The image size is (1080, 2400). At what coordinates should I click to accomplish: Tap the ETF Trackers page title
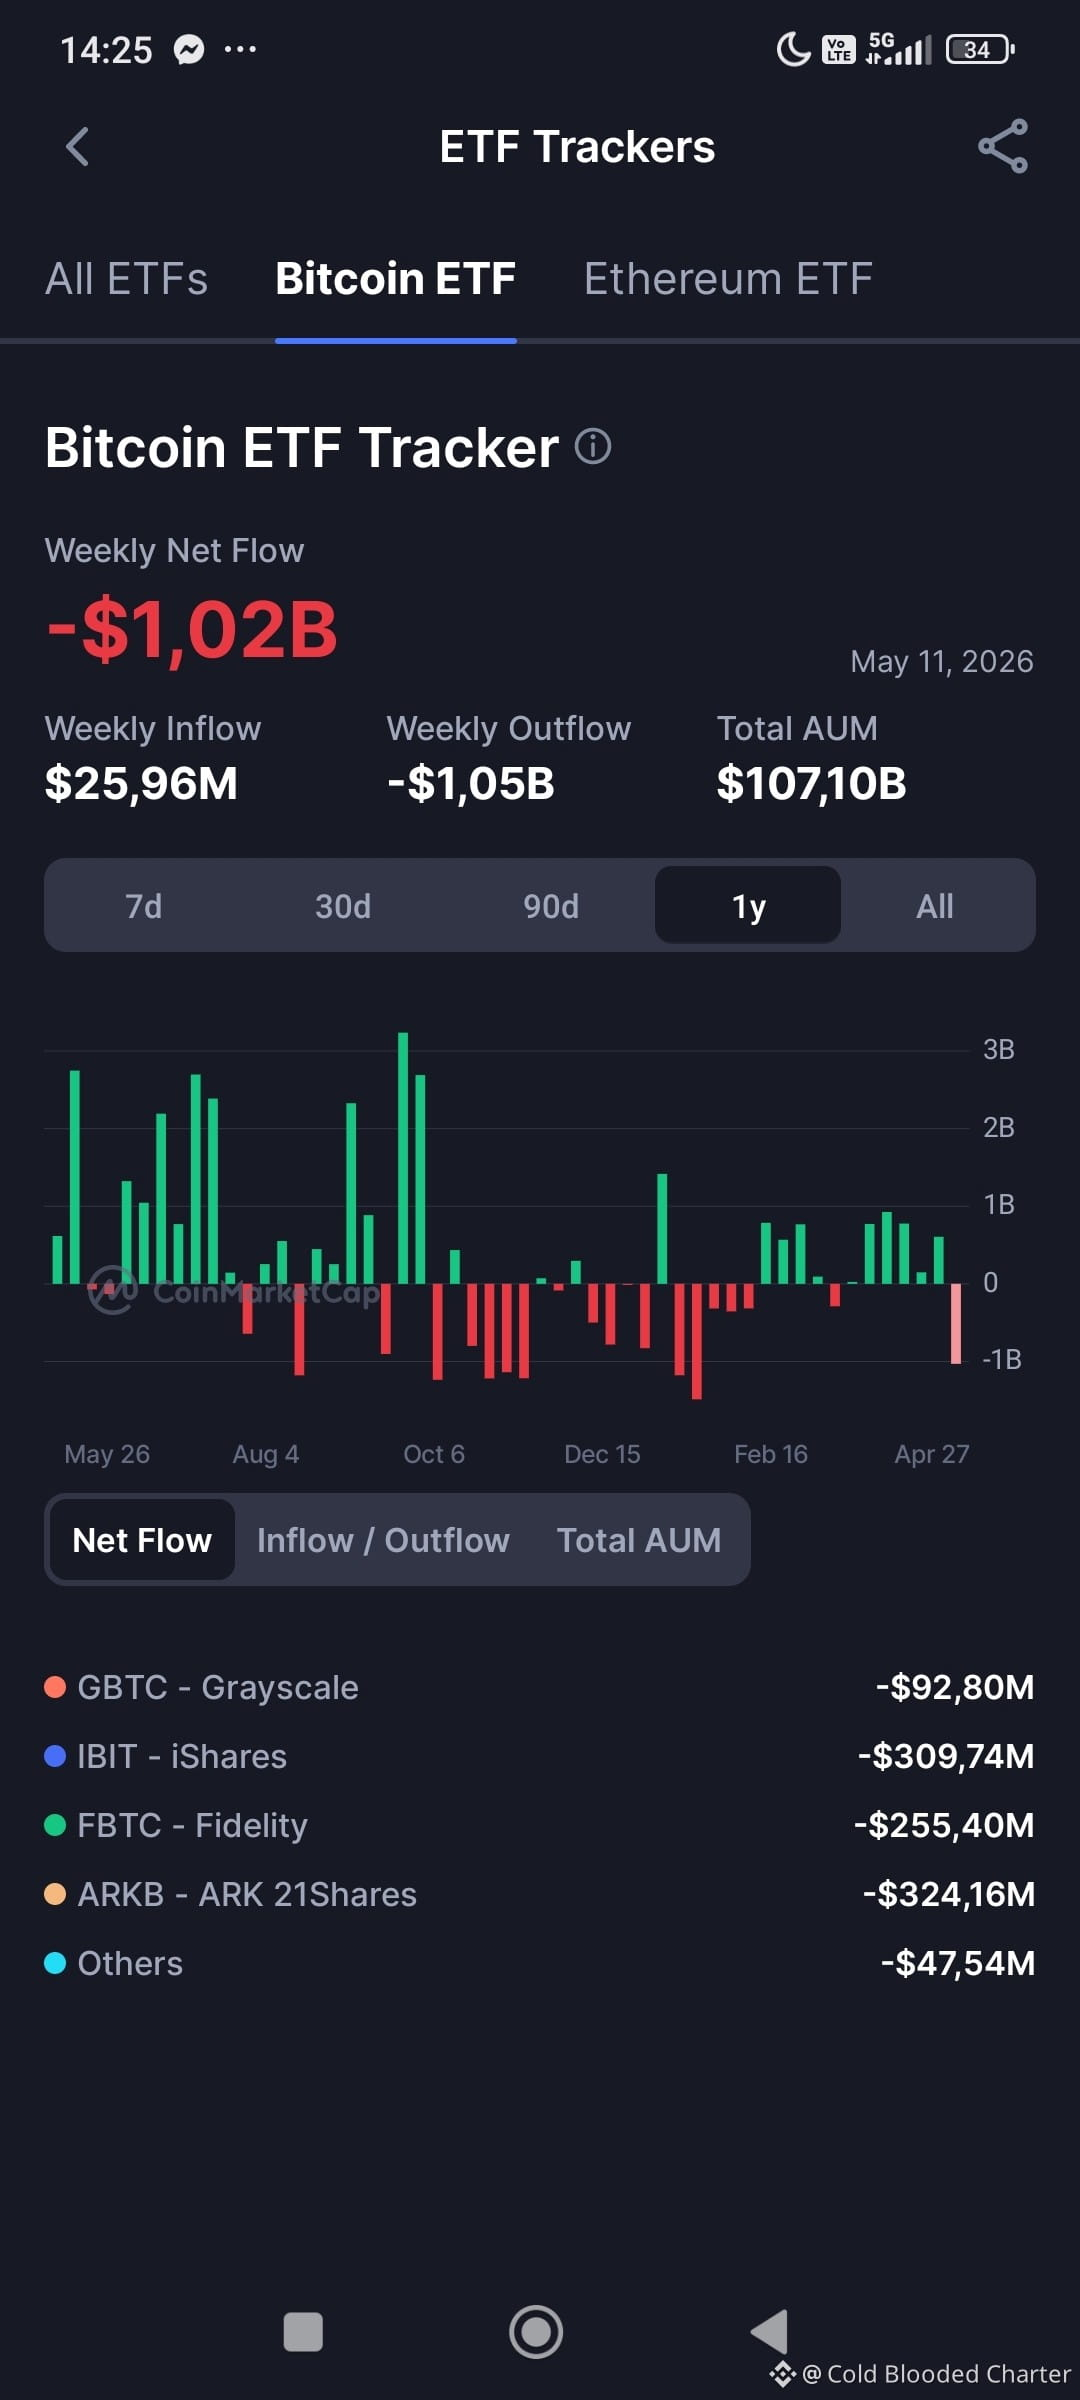(577, 147)
